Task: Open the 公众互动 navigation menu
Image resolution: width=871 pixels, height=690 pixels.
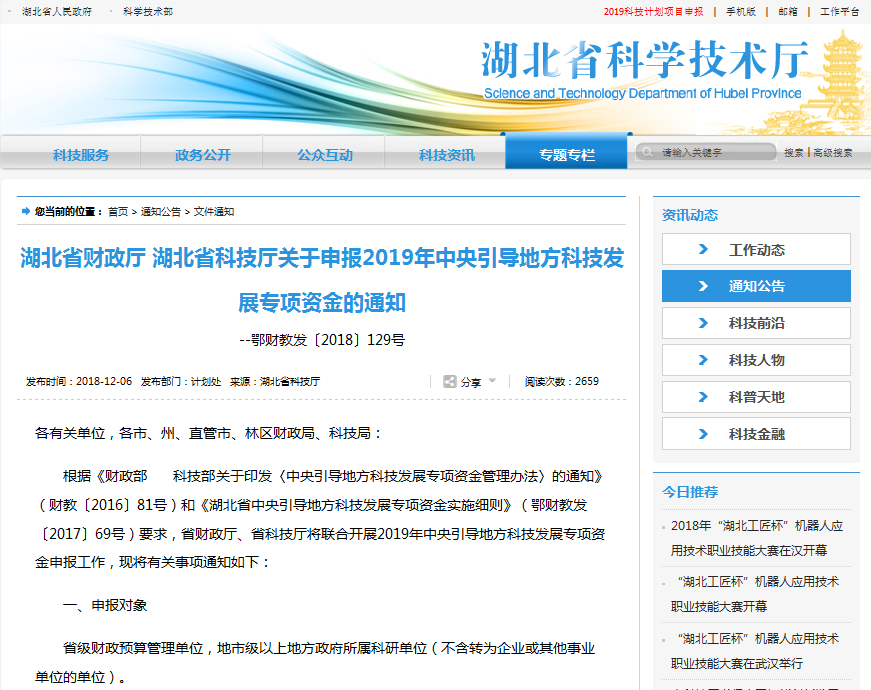Action: 325,155
